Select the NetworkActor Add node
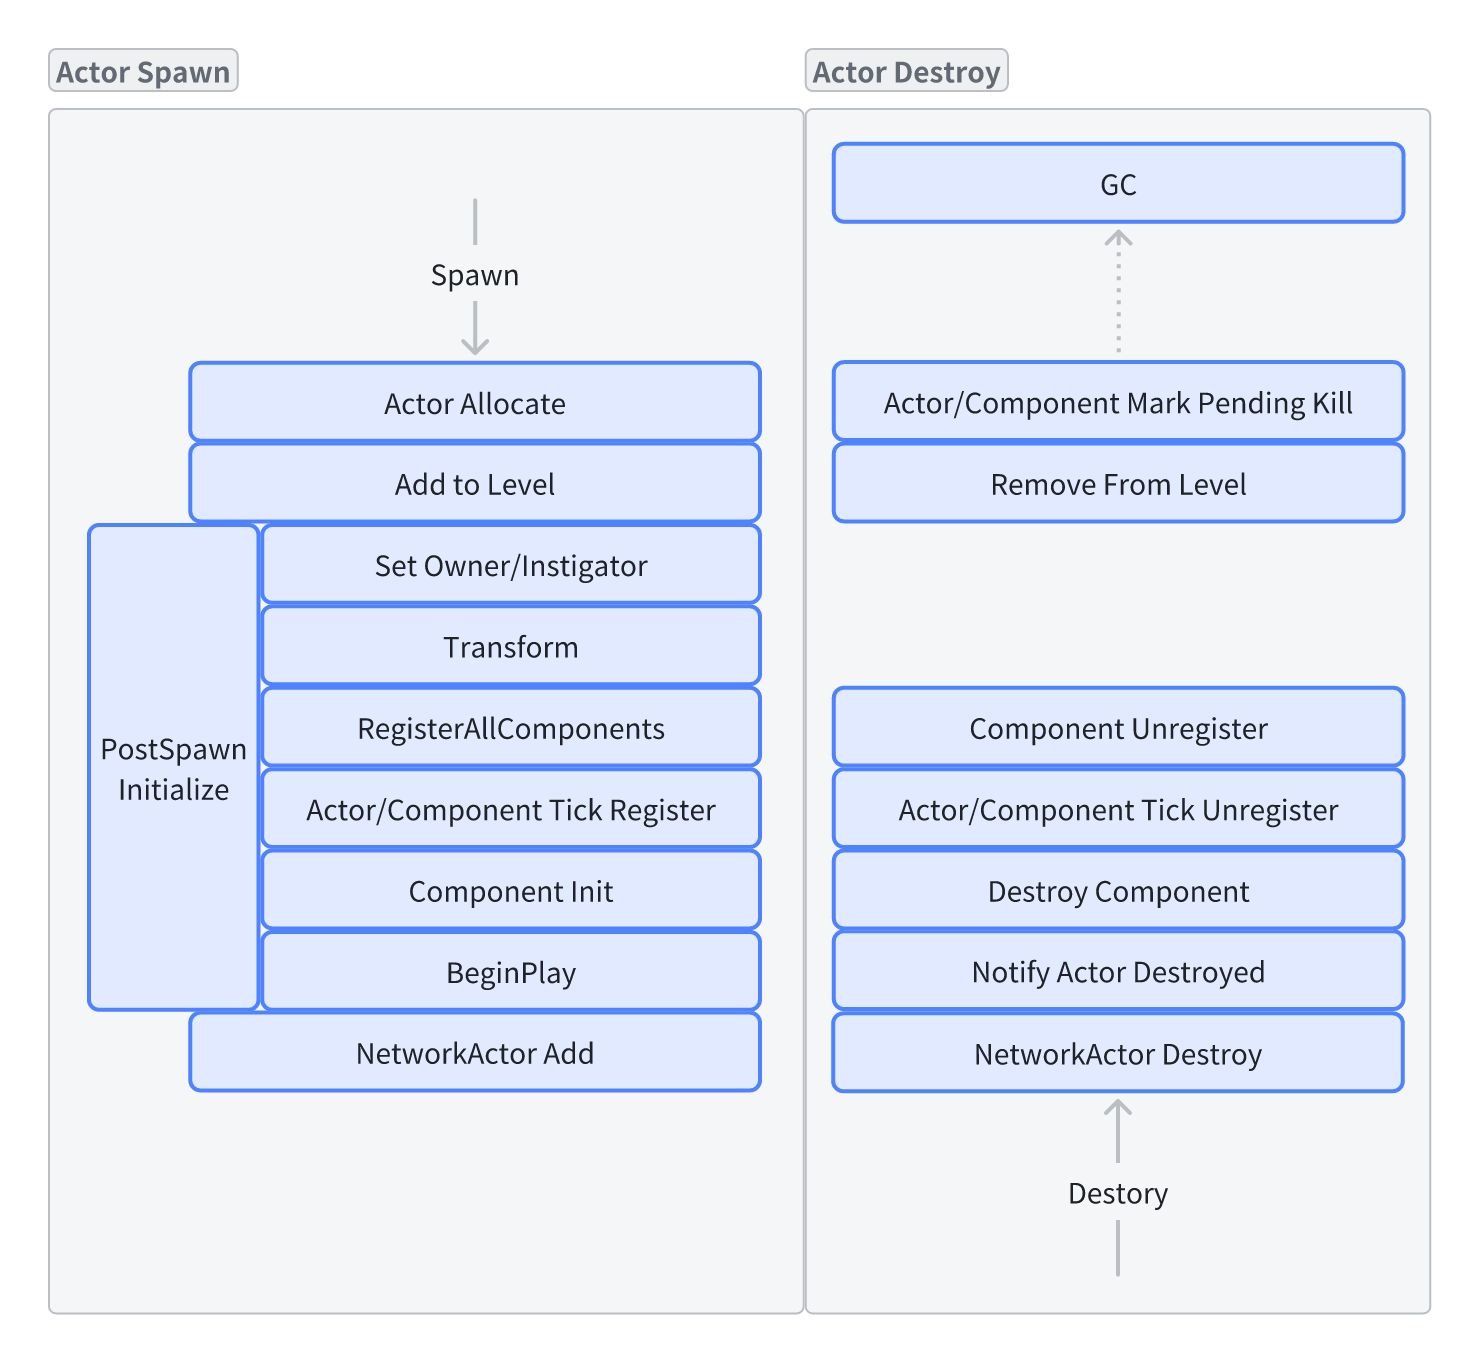 click(x=475, y=1052)
